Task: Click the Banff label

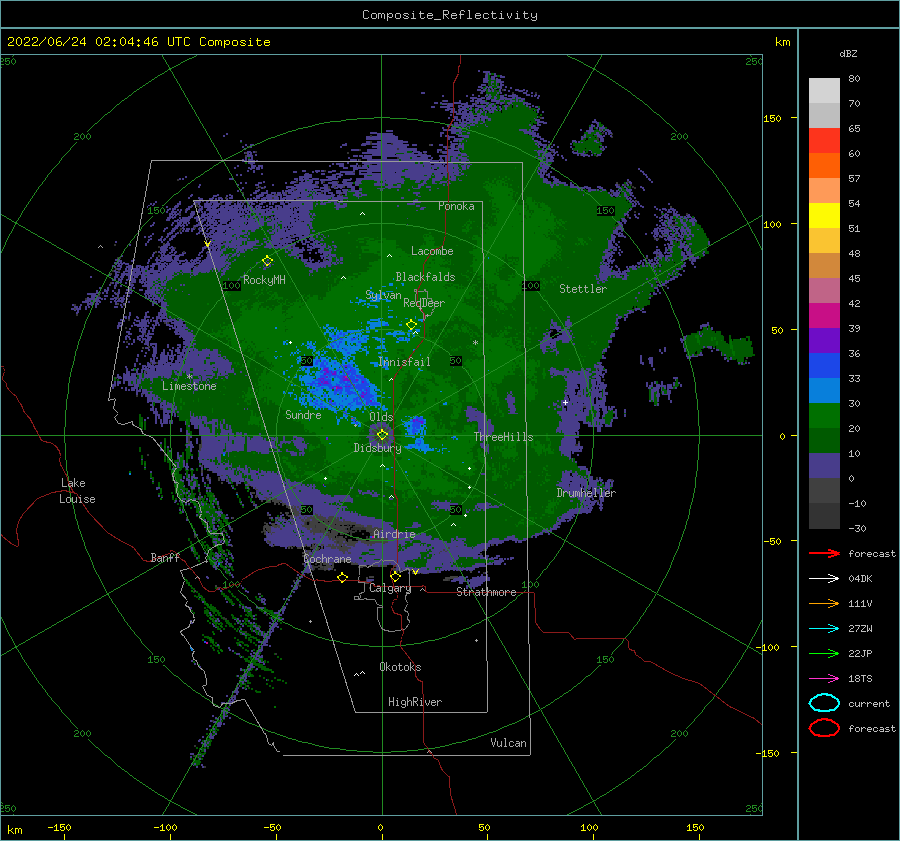Action: pyautogui.click(x=165, y=557)
